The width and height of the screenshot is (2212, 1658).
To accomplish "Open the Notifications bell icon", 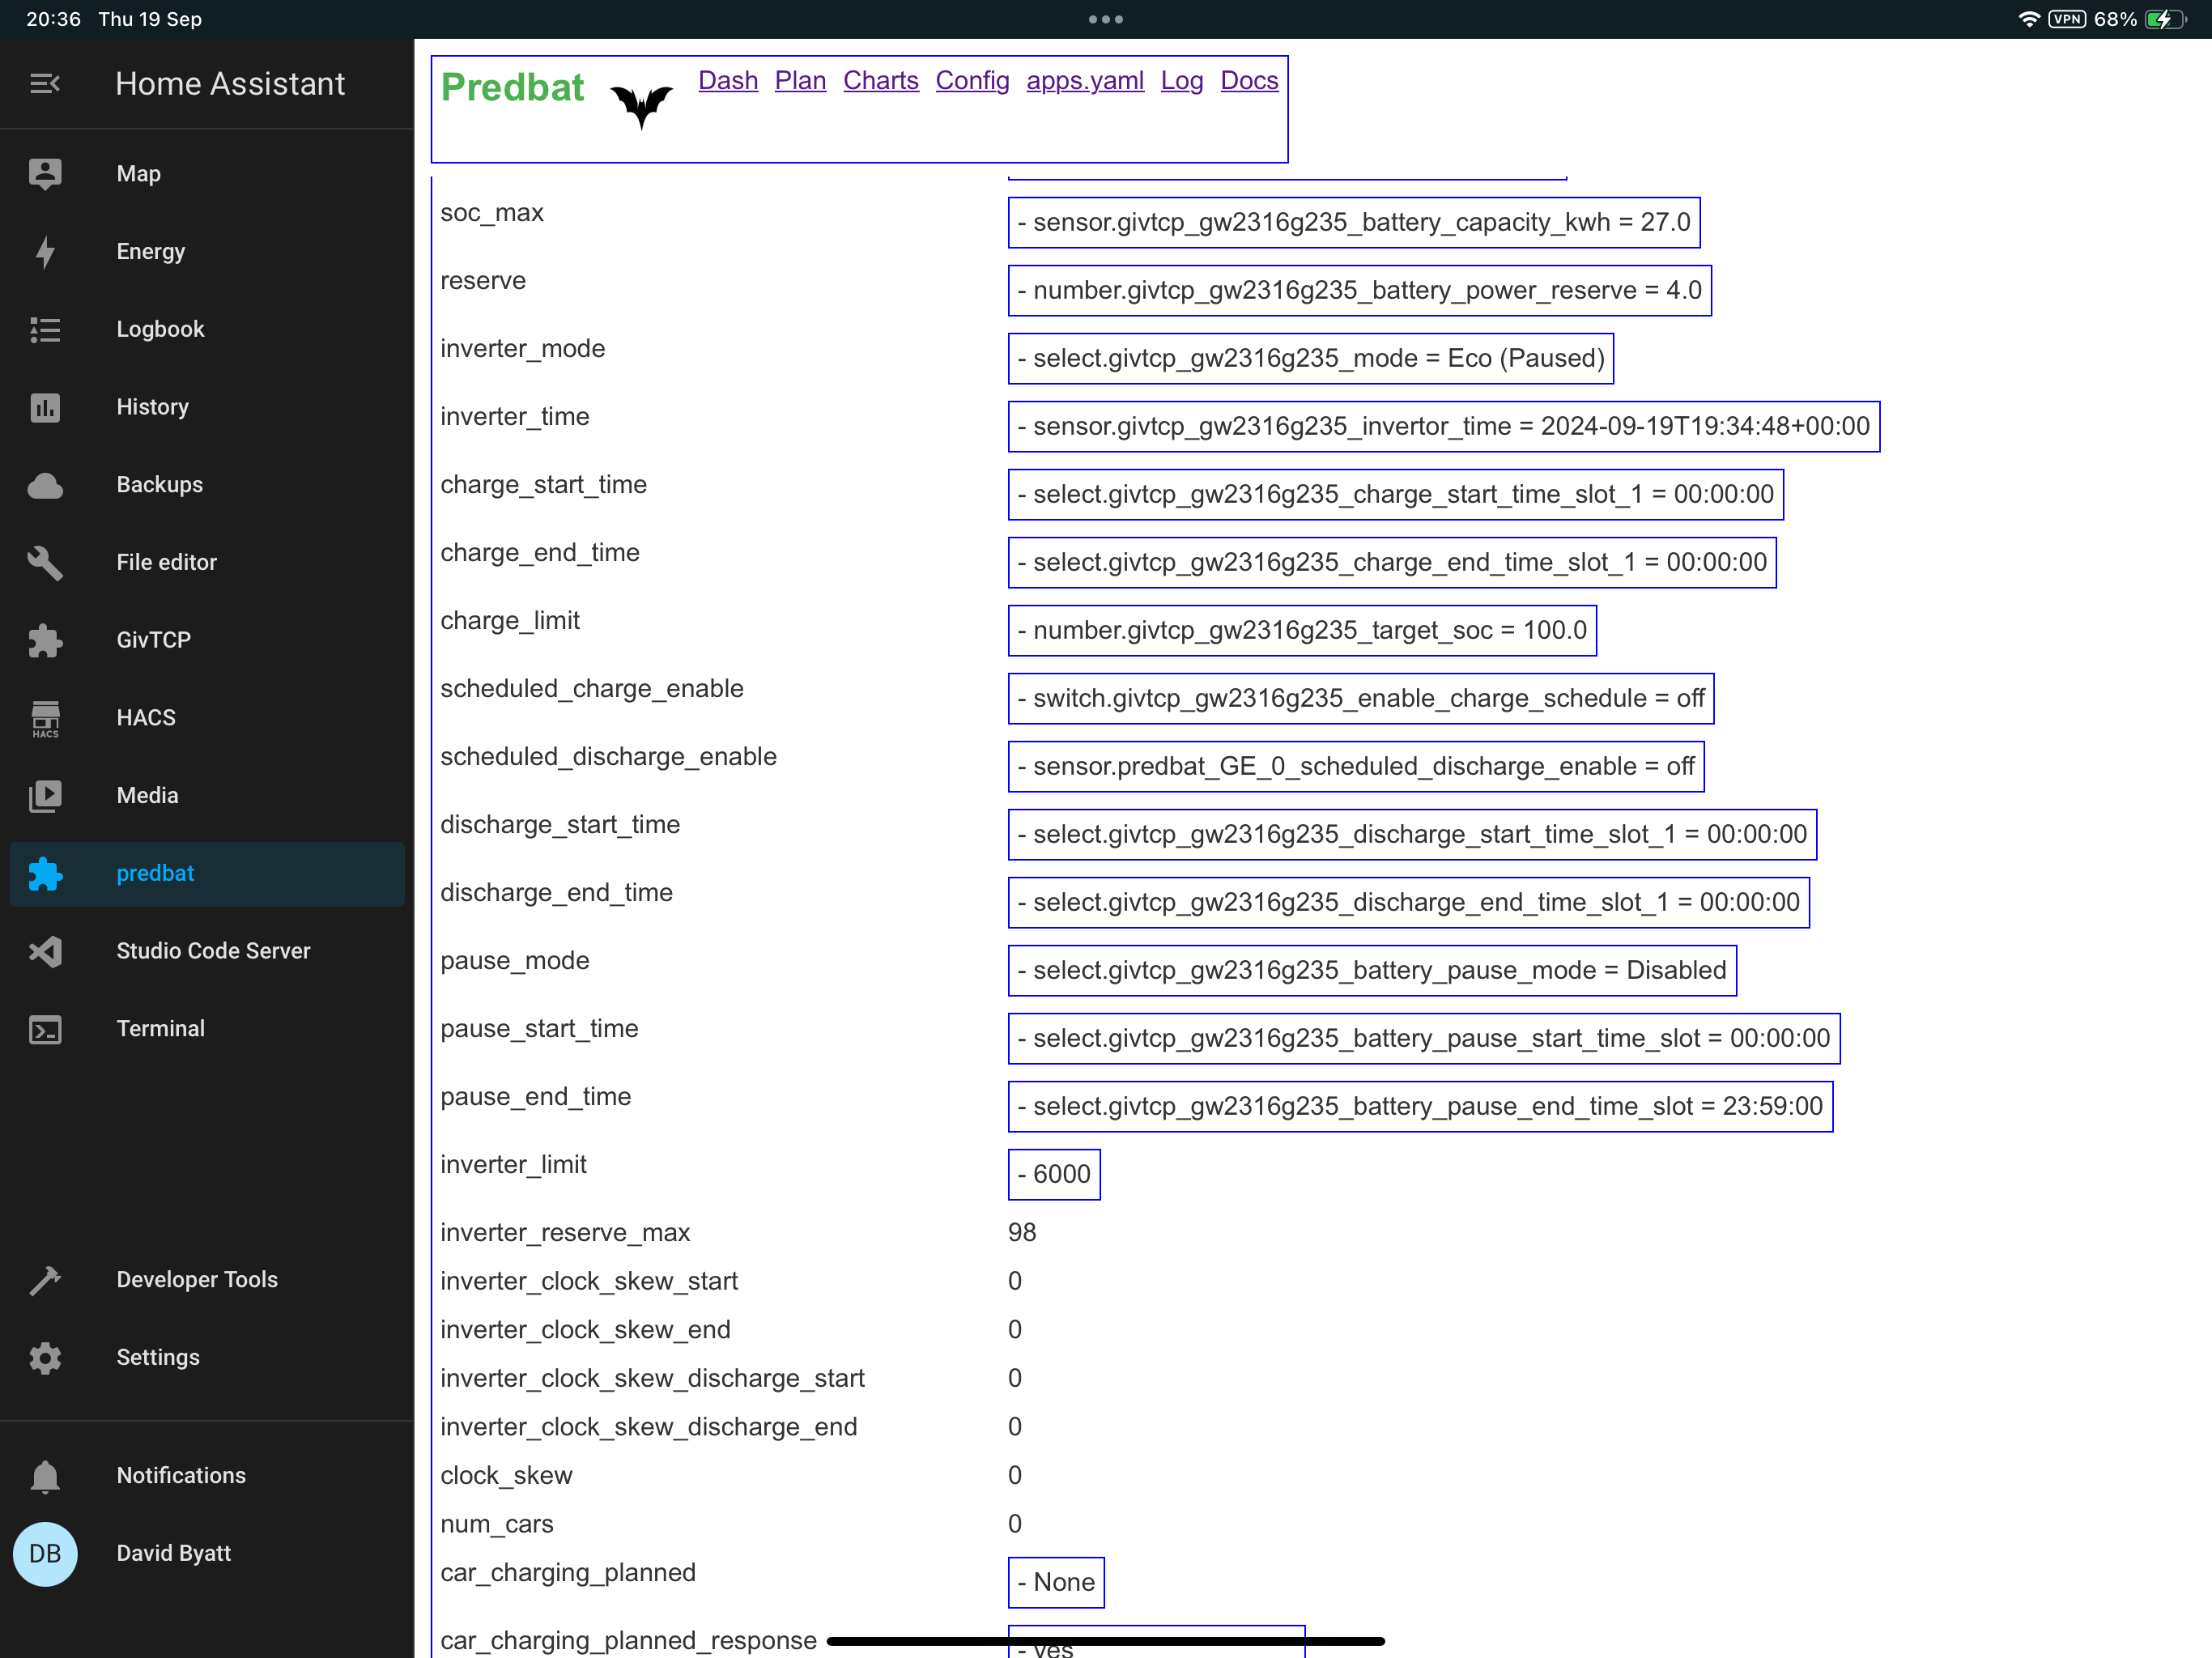I will point(45,1476).
